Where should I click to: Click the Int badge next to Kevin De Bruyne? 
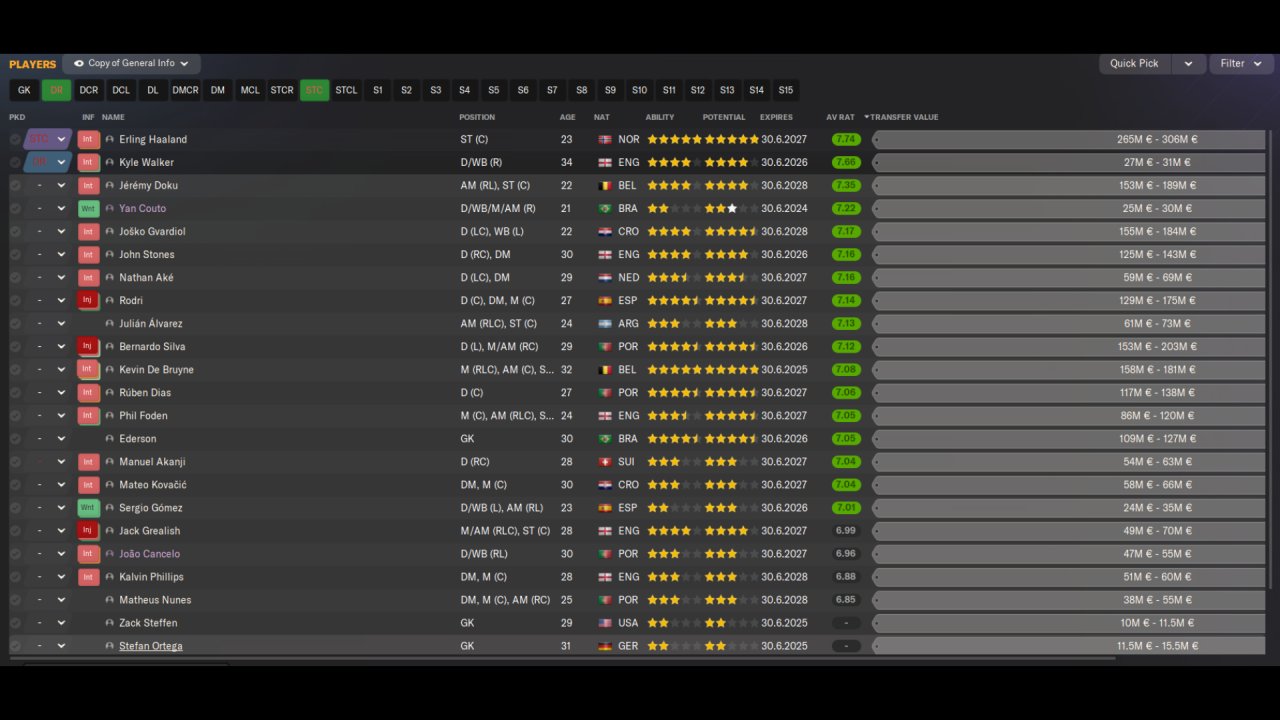88,369
